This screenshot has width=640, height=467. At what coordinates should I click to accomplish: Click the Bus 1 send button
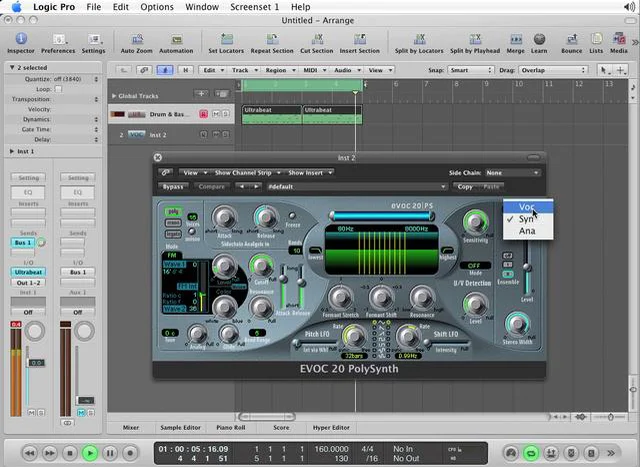pyautogui.click(x=23, y=242)
